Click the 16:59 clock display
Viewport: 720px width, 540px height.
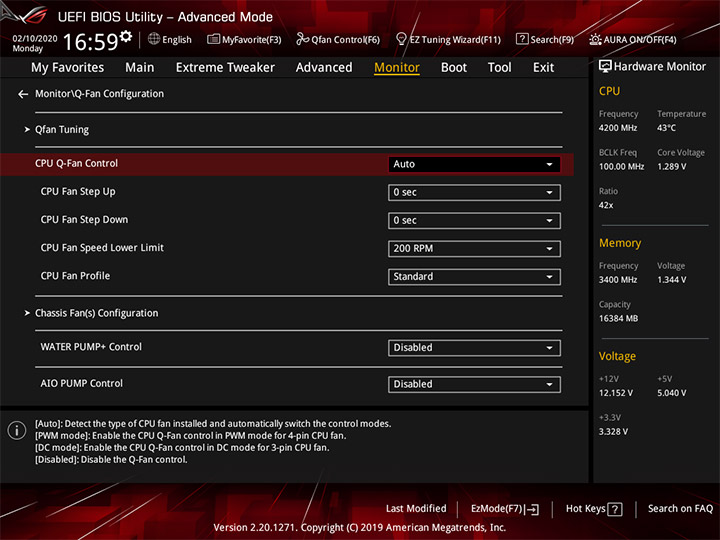pyautogui.click(x=90, y=42)
